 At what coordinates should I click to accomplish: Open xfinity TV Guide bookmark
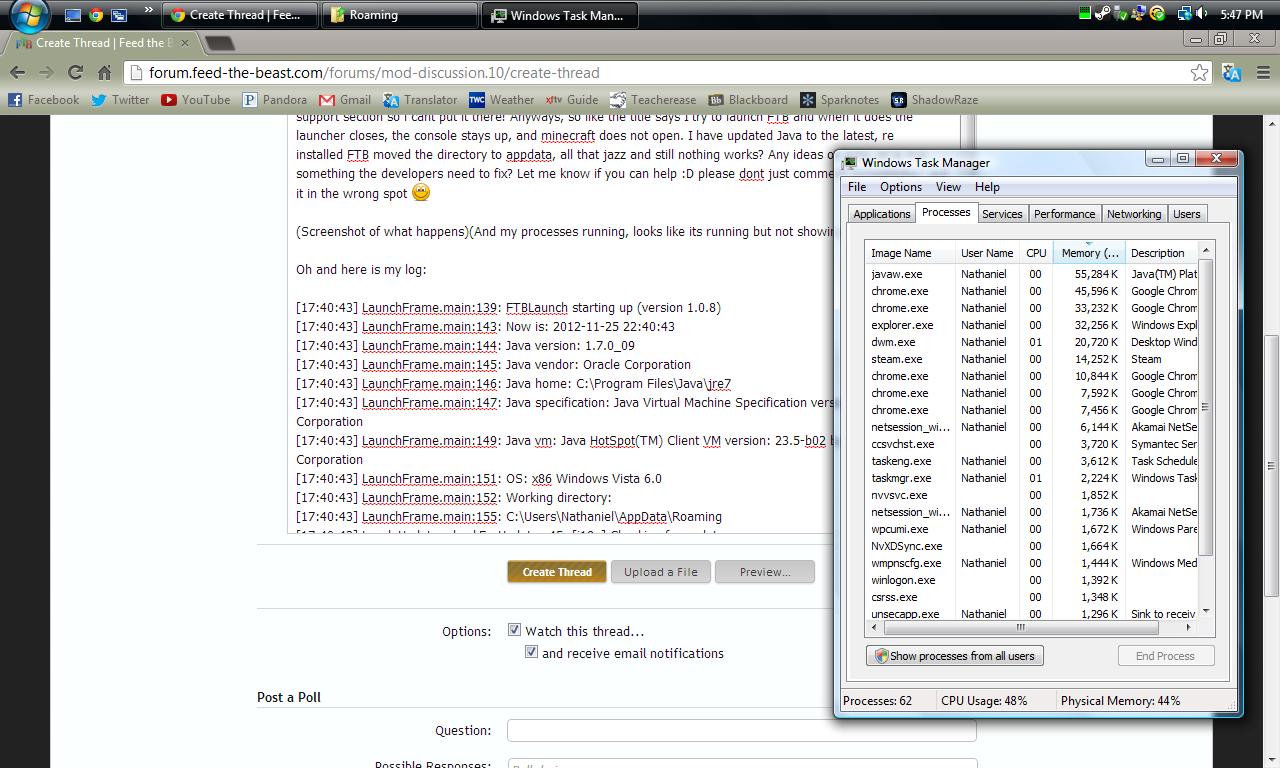(572, 100)
